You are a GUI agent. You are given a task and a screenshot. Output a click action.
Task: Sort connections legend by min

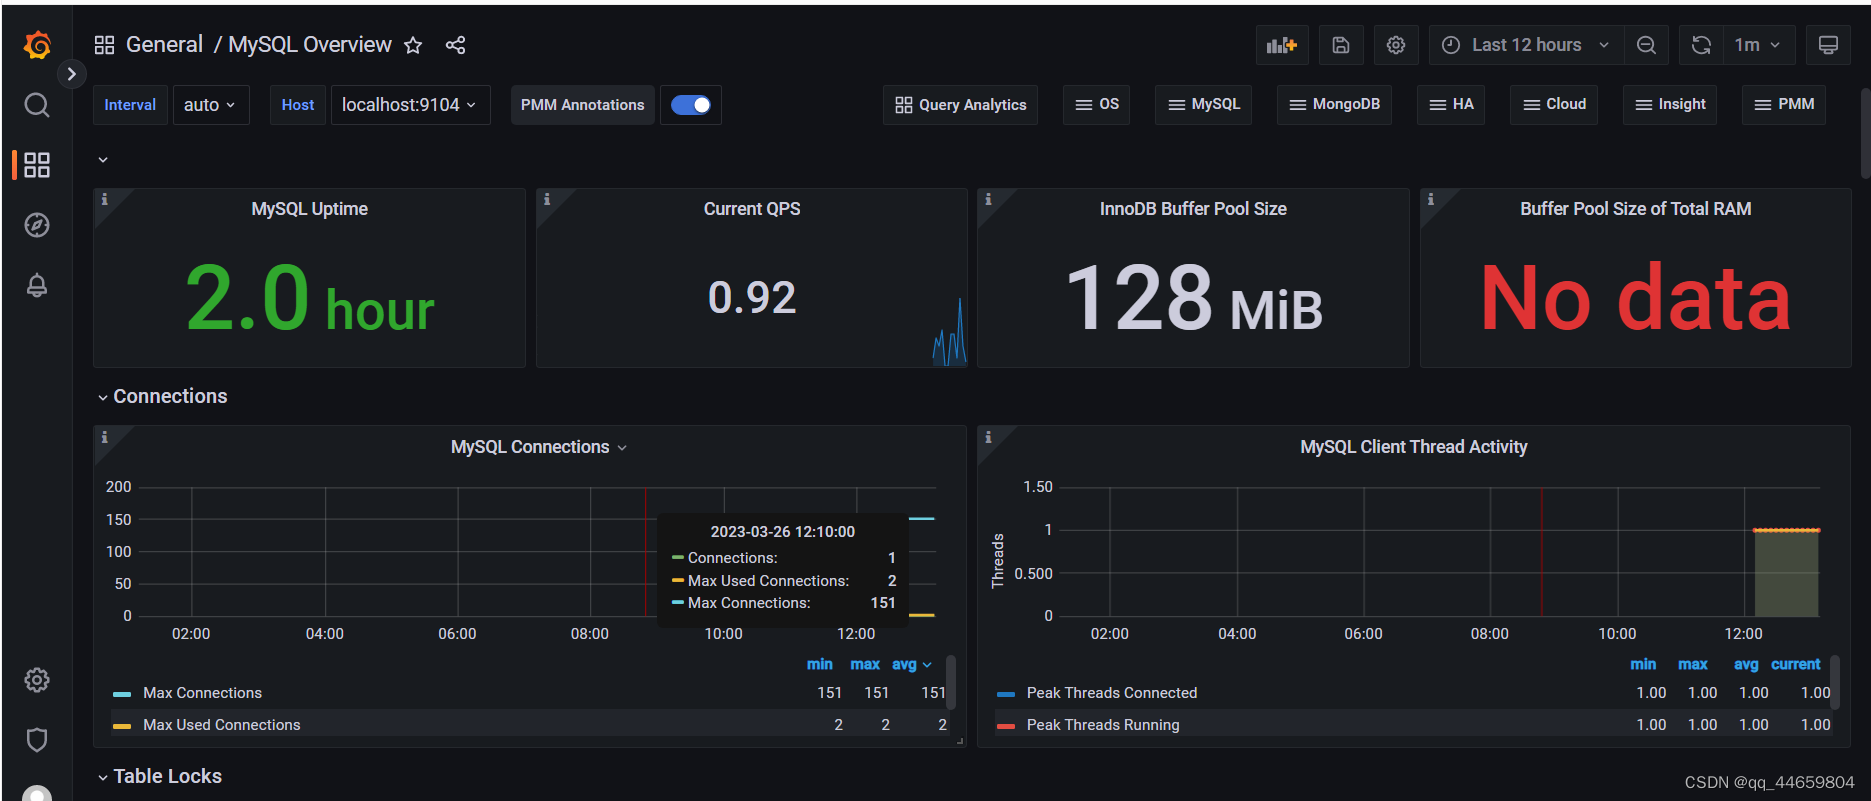point(819,664)
